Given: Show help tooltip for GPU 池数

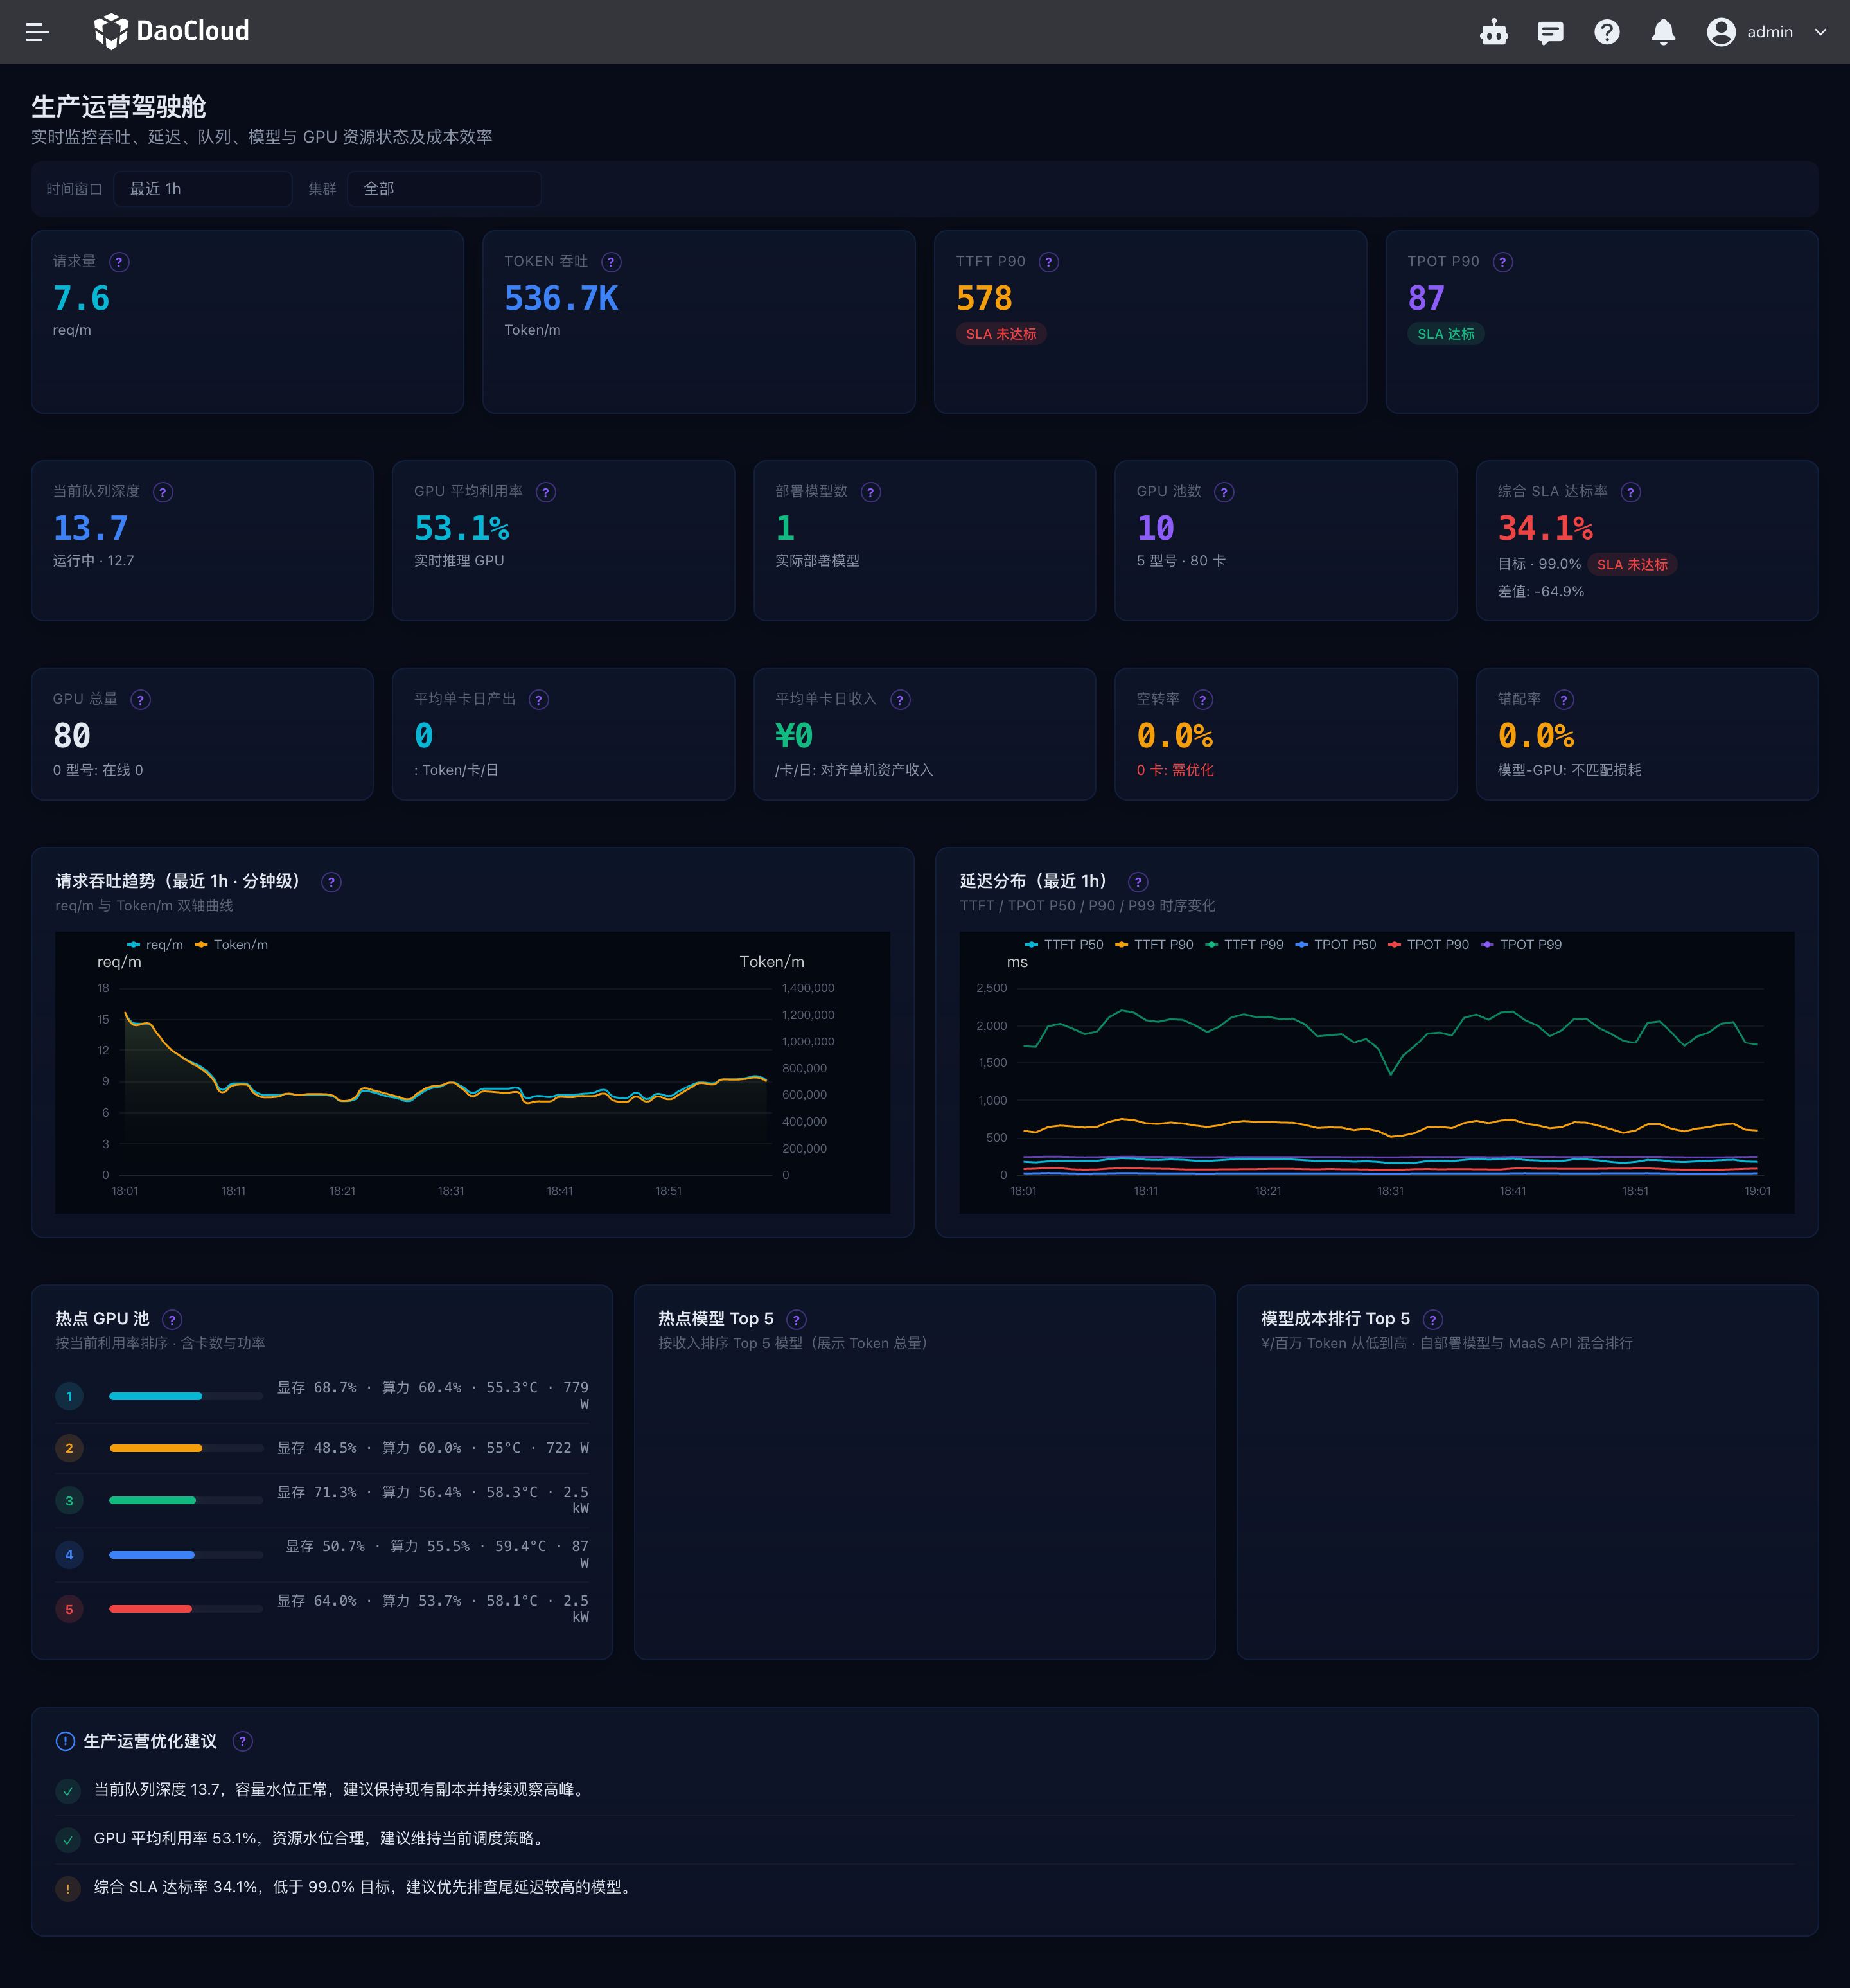Looking at the screenshot, I should click(x=1224, y=492).
